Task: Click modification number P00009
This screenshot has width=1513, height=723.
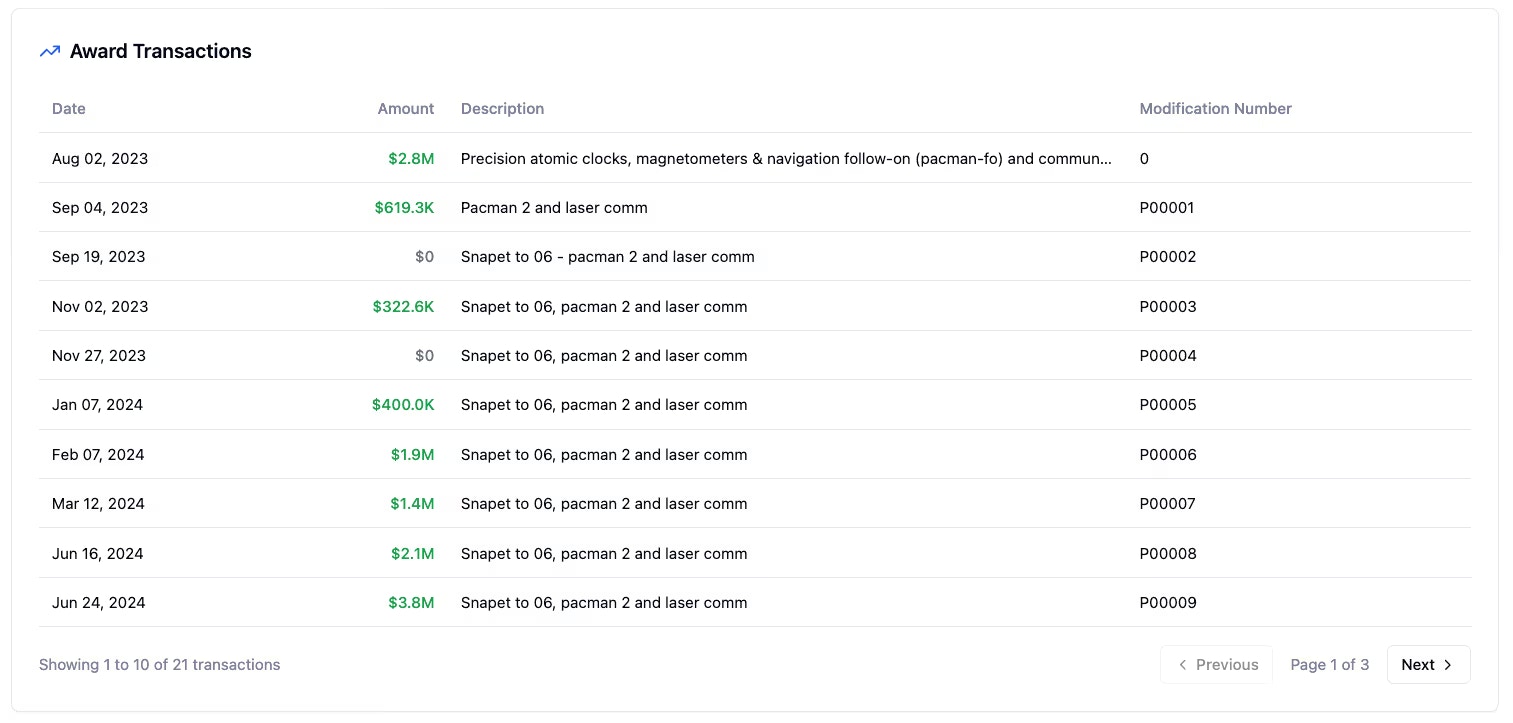Action: click(1168, 602)
